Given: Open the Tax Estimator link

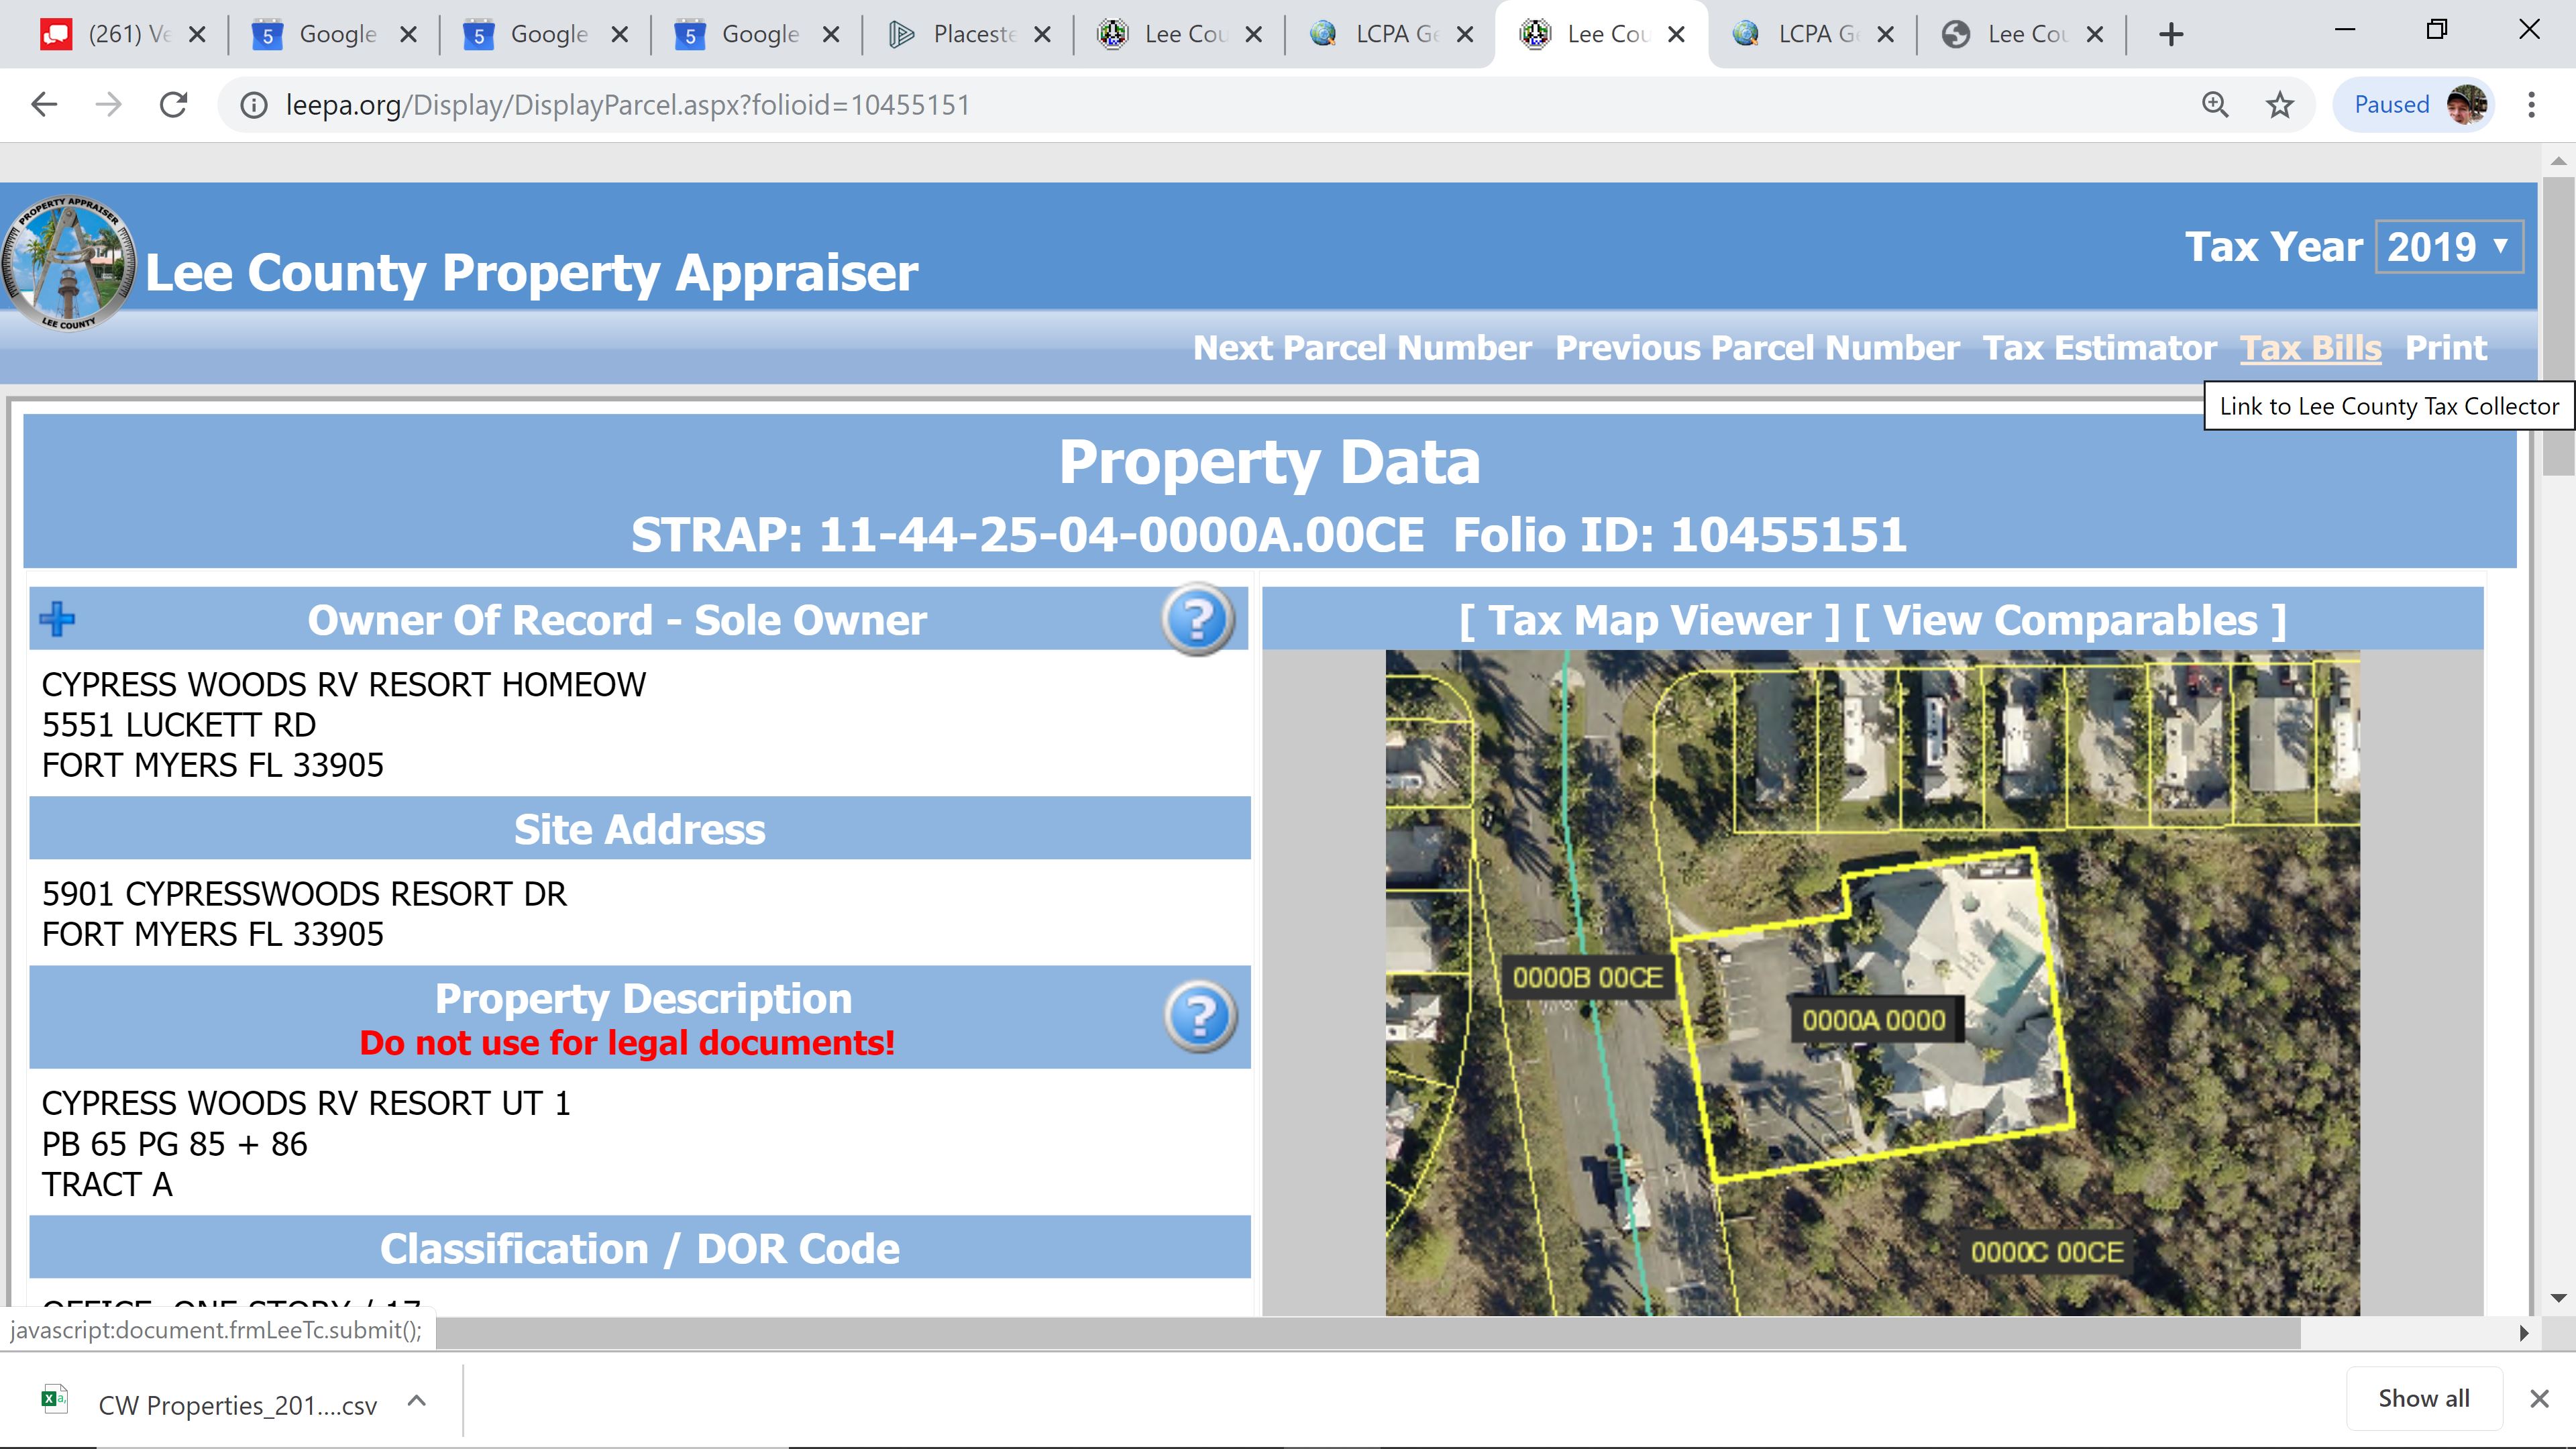Looking at the screenshot, I should click(x=2100, y=348).
